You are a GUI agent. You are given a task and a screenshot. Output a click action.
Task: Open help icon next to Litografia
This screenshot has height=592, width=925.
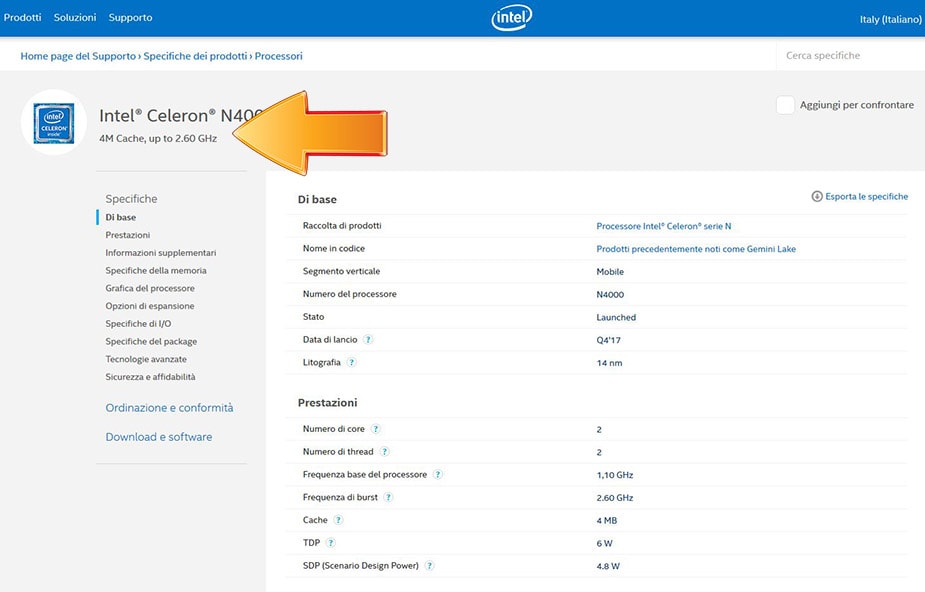pyautogui.click(x=352, y=363)
